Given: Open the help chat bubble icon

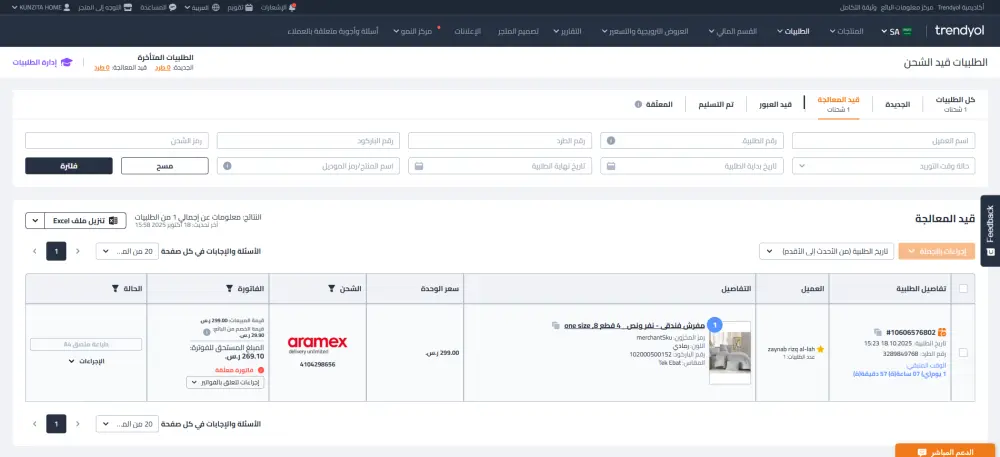Looking at the screenshot, I should (172, 8).
